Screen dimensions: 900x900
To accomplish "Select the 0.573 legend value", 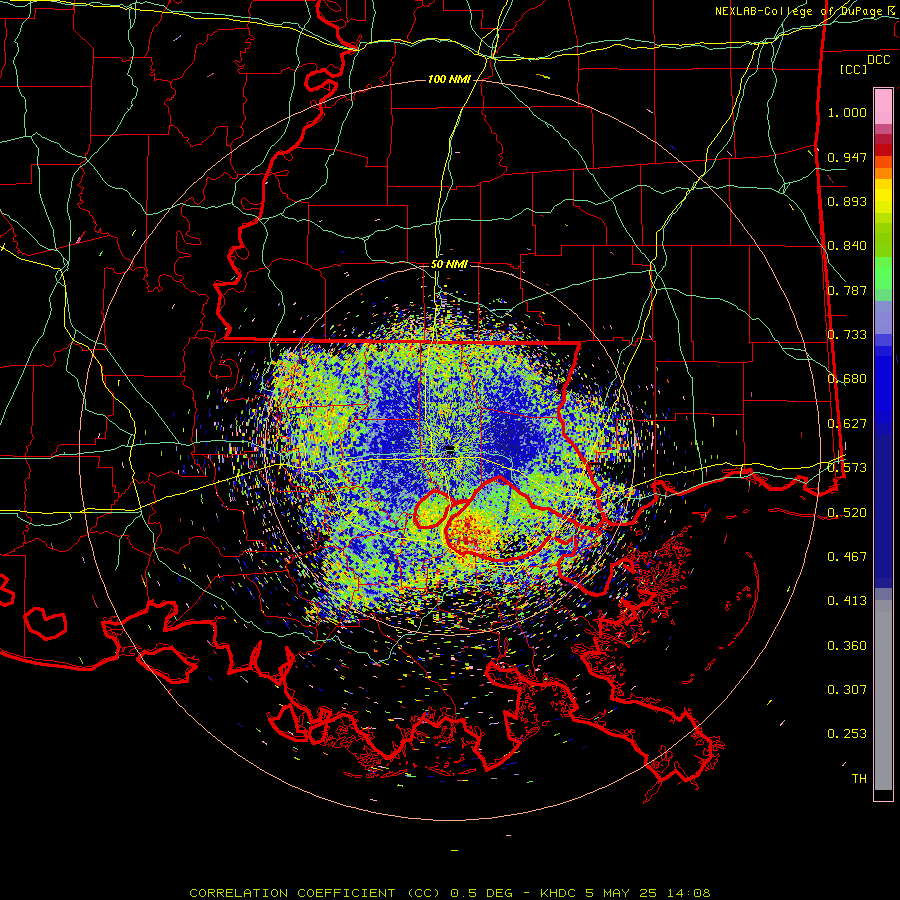I will click(x=847, y=468).
